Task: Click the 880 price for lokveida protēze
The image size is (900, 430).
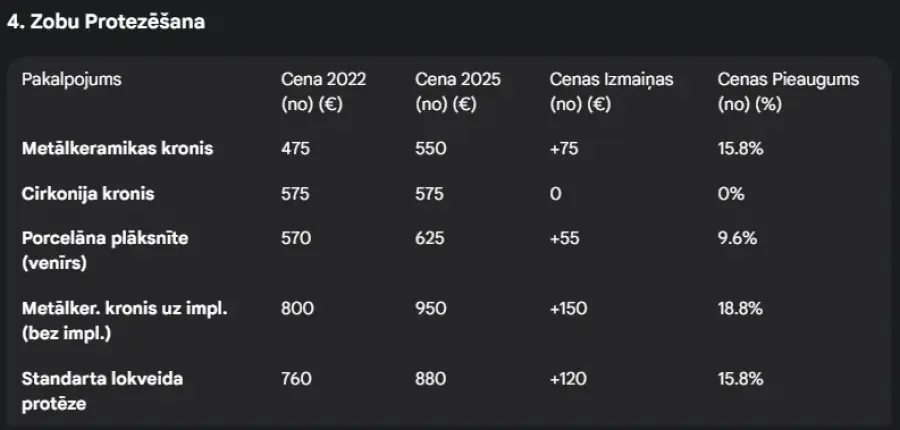Action: pos(430,379)
